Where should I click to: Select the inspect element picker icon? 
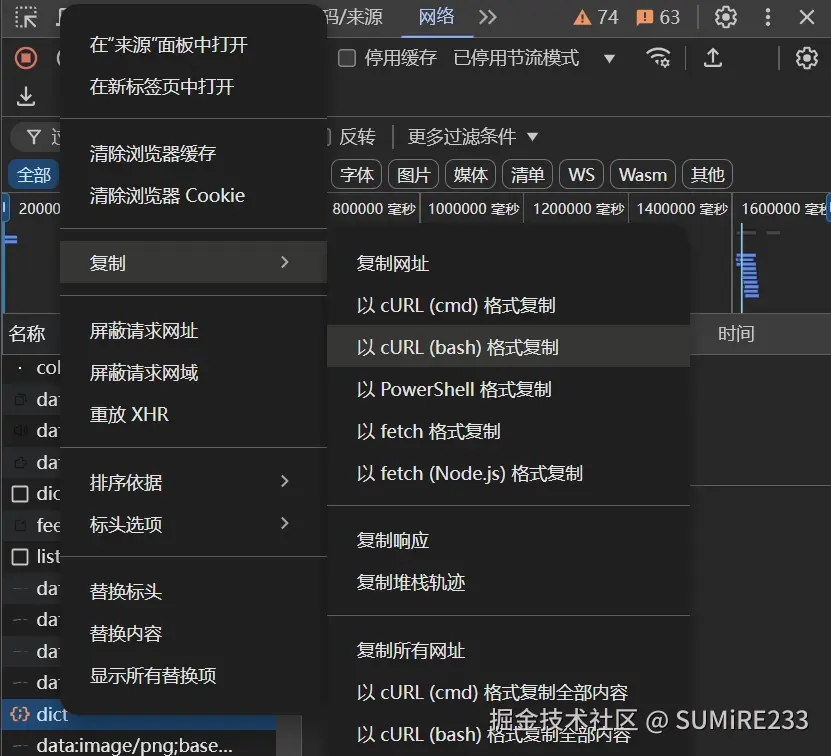click(25, 17)
